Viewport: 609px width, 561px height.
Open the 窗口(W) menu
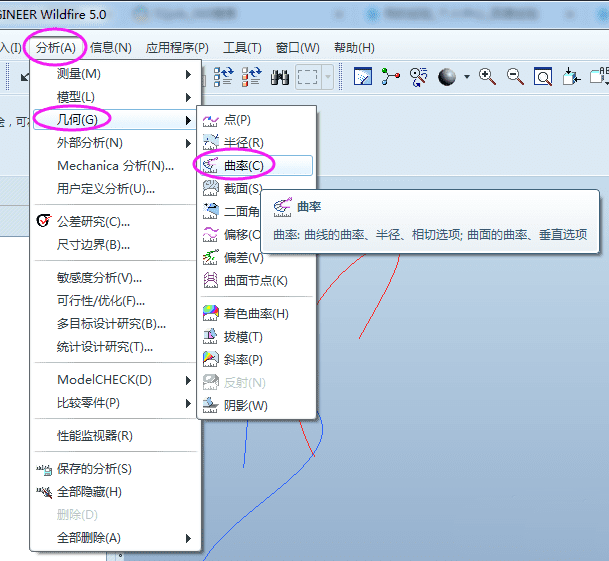(x=298, y=47)
